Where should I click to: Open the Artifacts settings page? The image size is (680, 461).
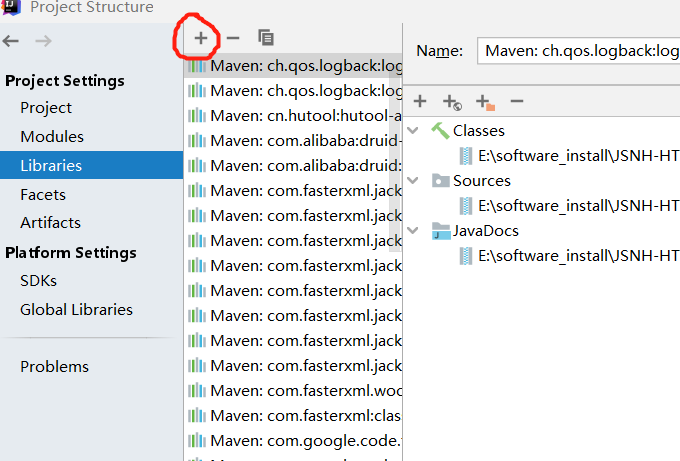click(x=50, y=222)
